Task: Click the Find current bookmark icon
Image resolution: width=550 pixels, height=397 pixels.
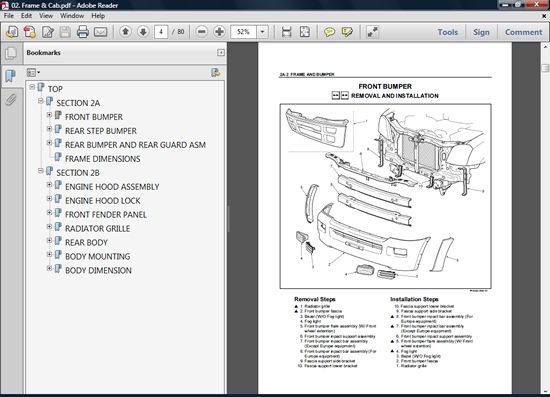Action: [x=215, y=73]
